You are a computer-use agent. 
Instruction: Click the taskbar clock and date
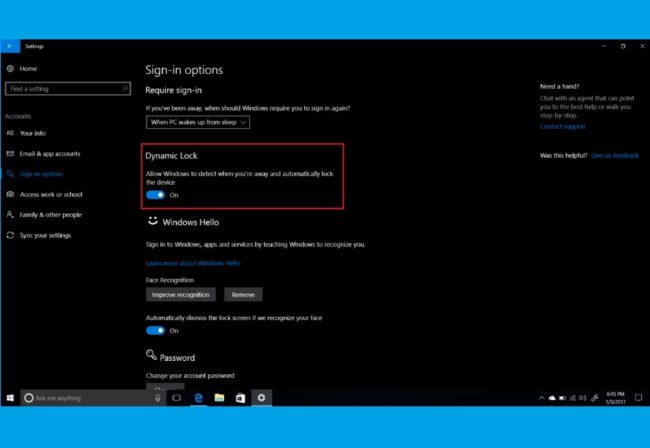616,398
